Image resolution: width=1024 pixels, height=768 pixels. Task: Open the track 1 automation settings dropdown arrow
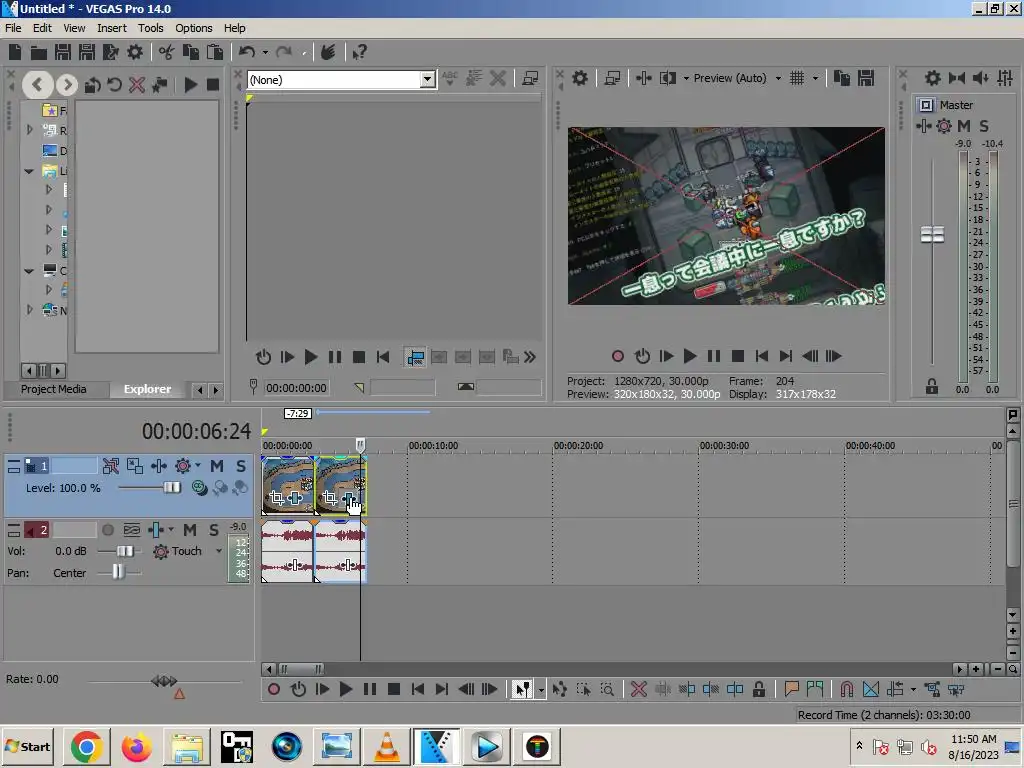pos(198,466)
